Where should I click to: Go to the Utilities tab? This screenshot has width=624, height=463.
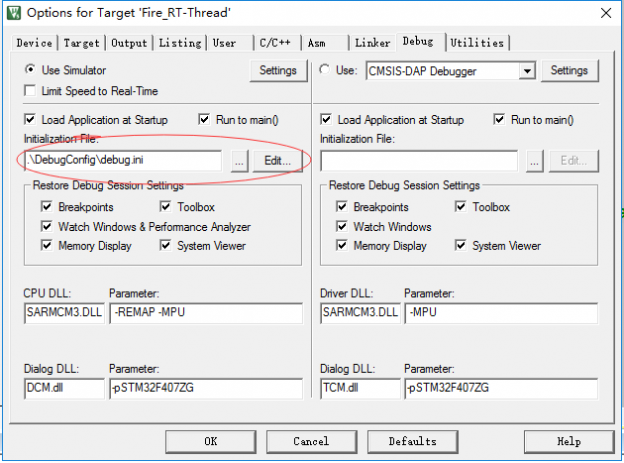(476, 43)
